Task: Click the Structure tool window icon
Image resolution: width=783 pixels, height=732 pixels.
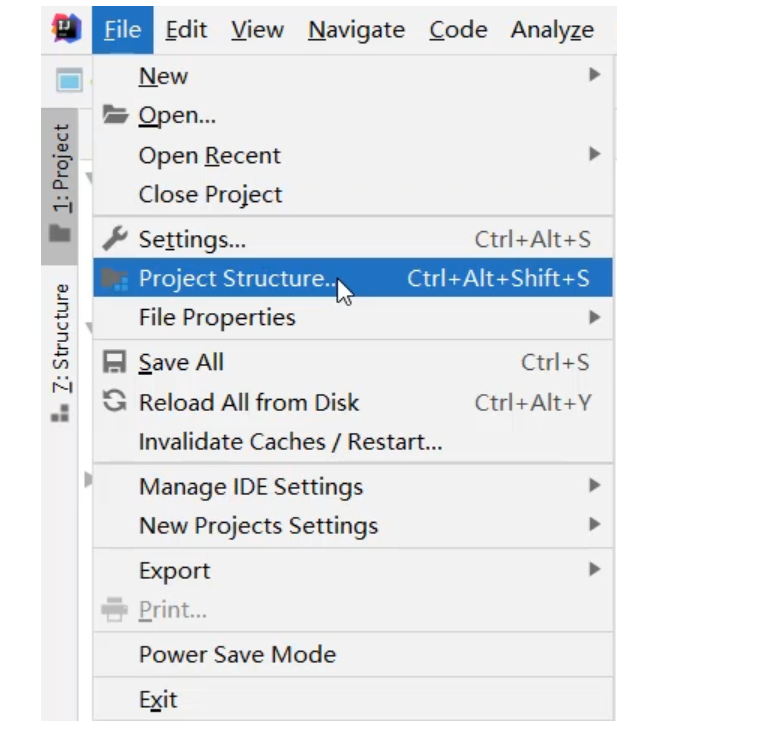Action: (60, 412)
